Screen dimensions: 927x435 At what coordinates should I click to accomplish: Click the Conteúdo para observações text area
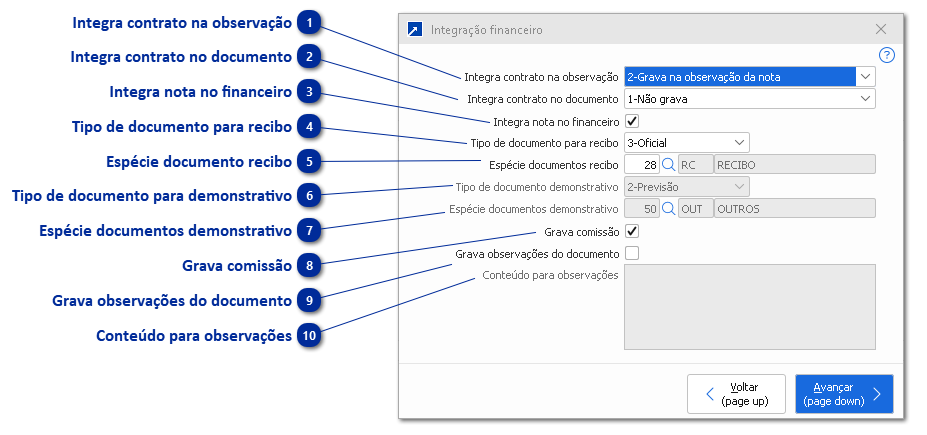[750, 307]
